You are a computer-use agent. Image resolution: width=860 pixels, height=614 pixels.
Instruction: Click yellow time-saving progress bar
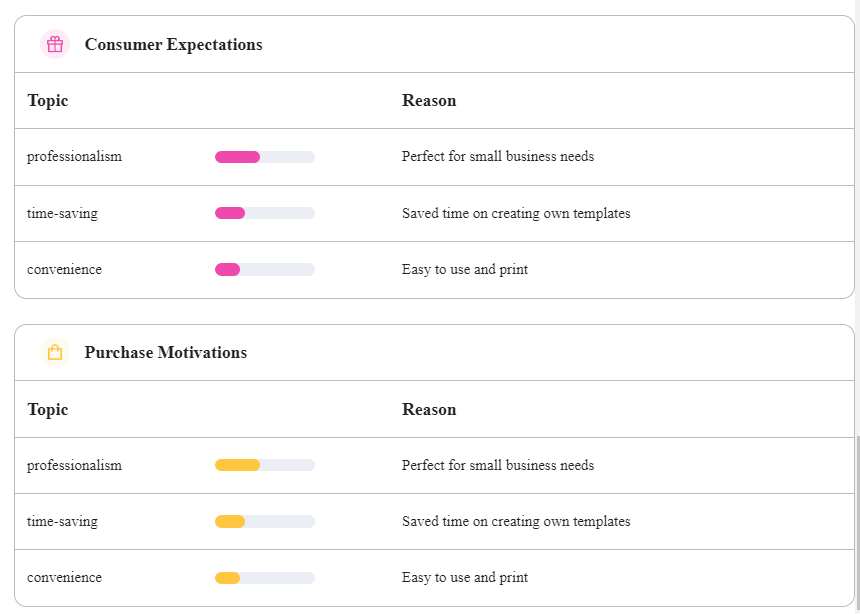tap(264, 521)
